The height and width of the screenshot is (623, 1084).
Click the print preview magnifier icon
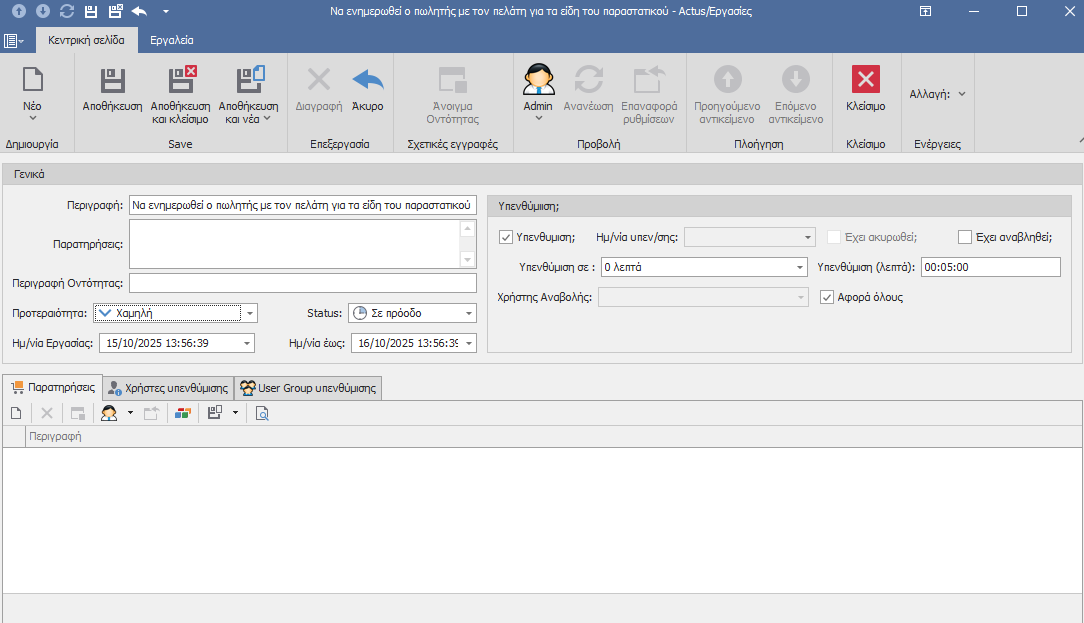[x=262, y=413]
